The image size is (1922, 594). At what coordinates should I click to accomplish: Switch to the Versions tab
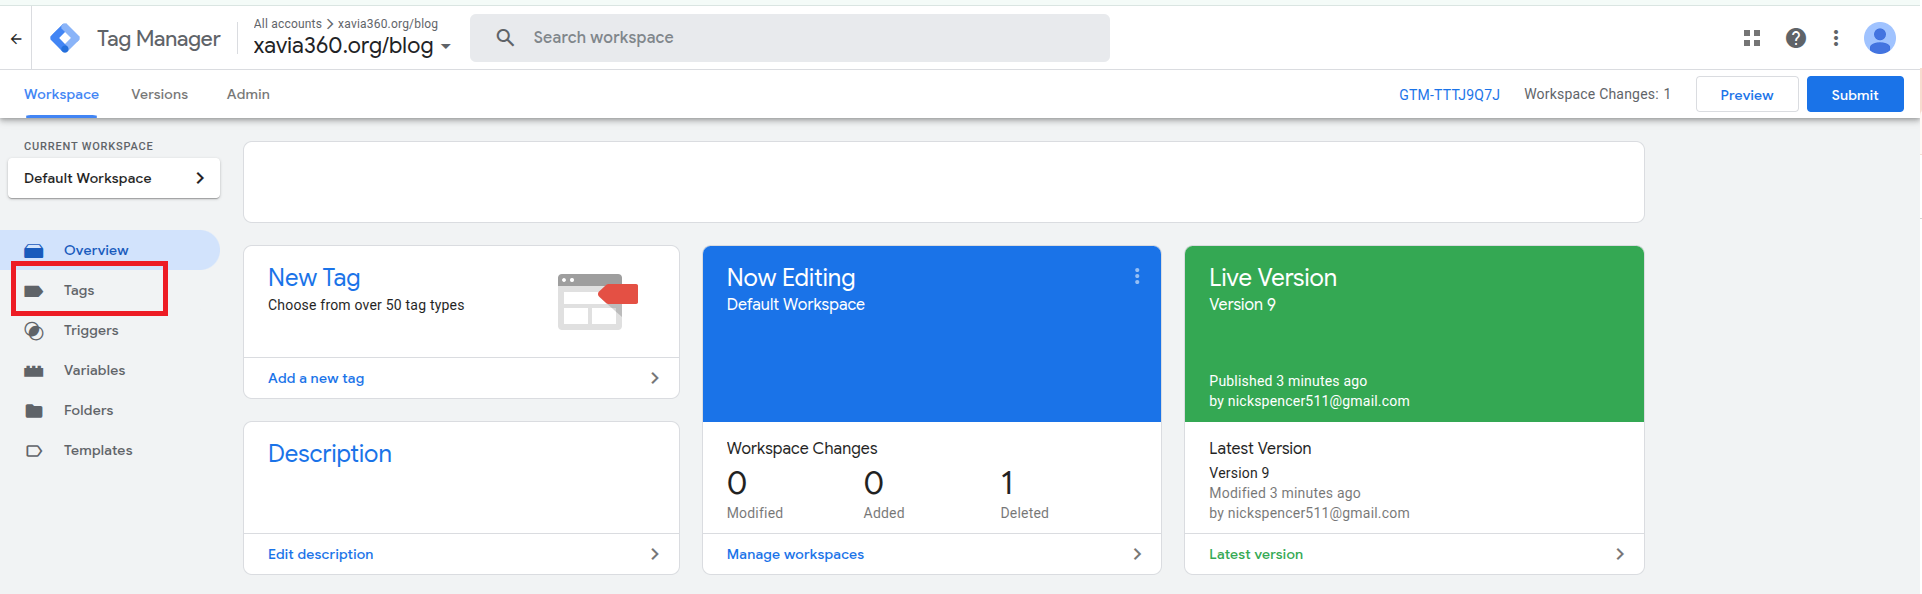click(159, 94)
